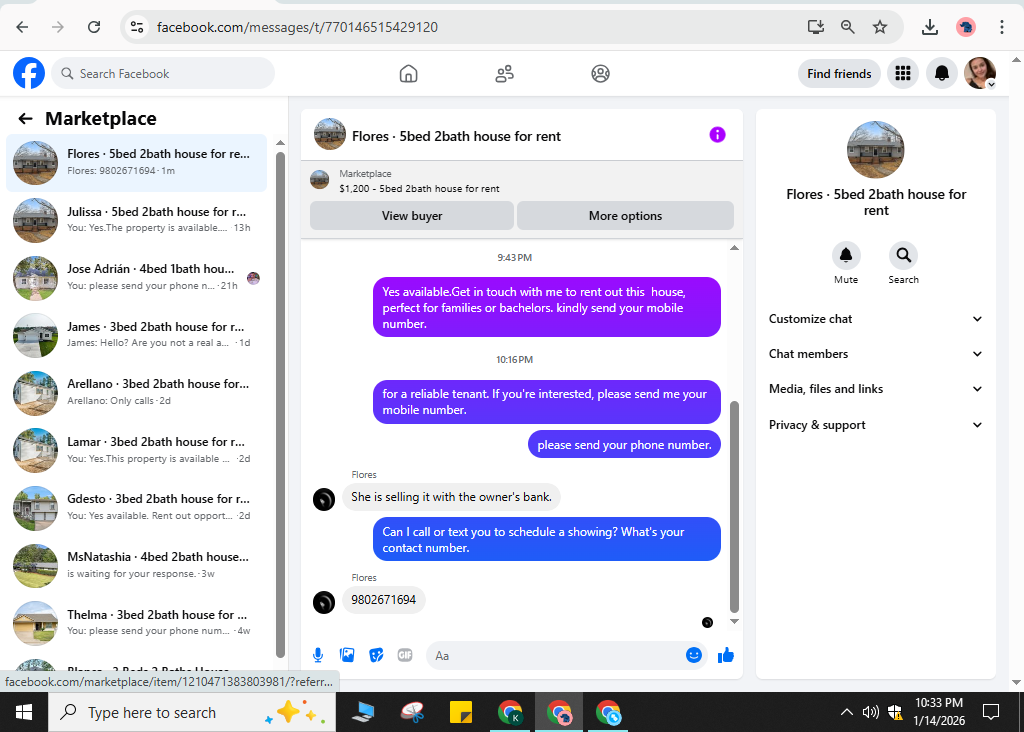Image resolution: width=1024 pixels, height=732 pixels.
Task: Reload the page
Action: click(x=94, y=27)
